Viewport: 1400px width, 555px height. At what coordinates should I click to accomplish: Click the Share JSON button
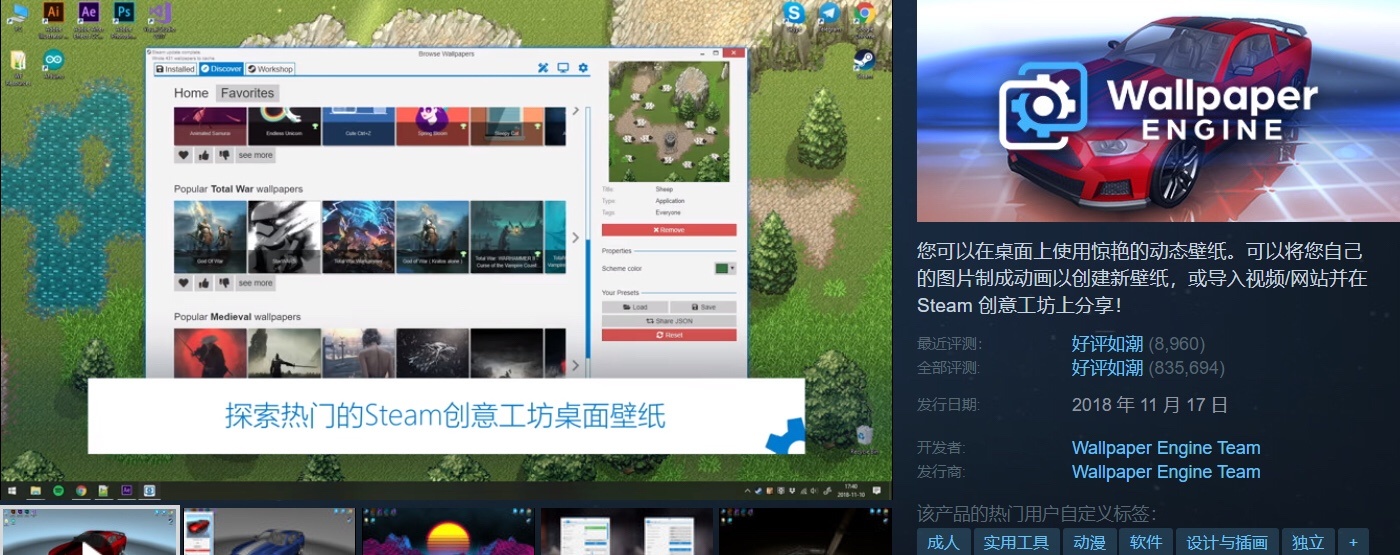click(669, 321)
